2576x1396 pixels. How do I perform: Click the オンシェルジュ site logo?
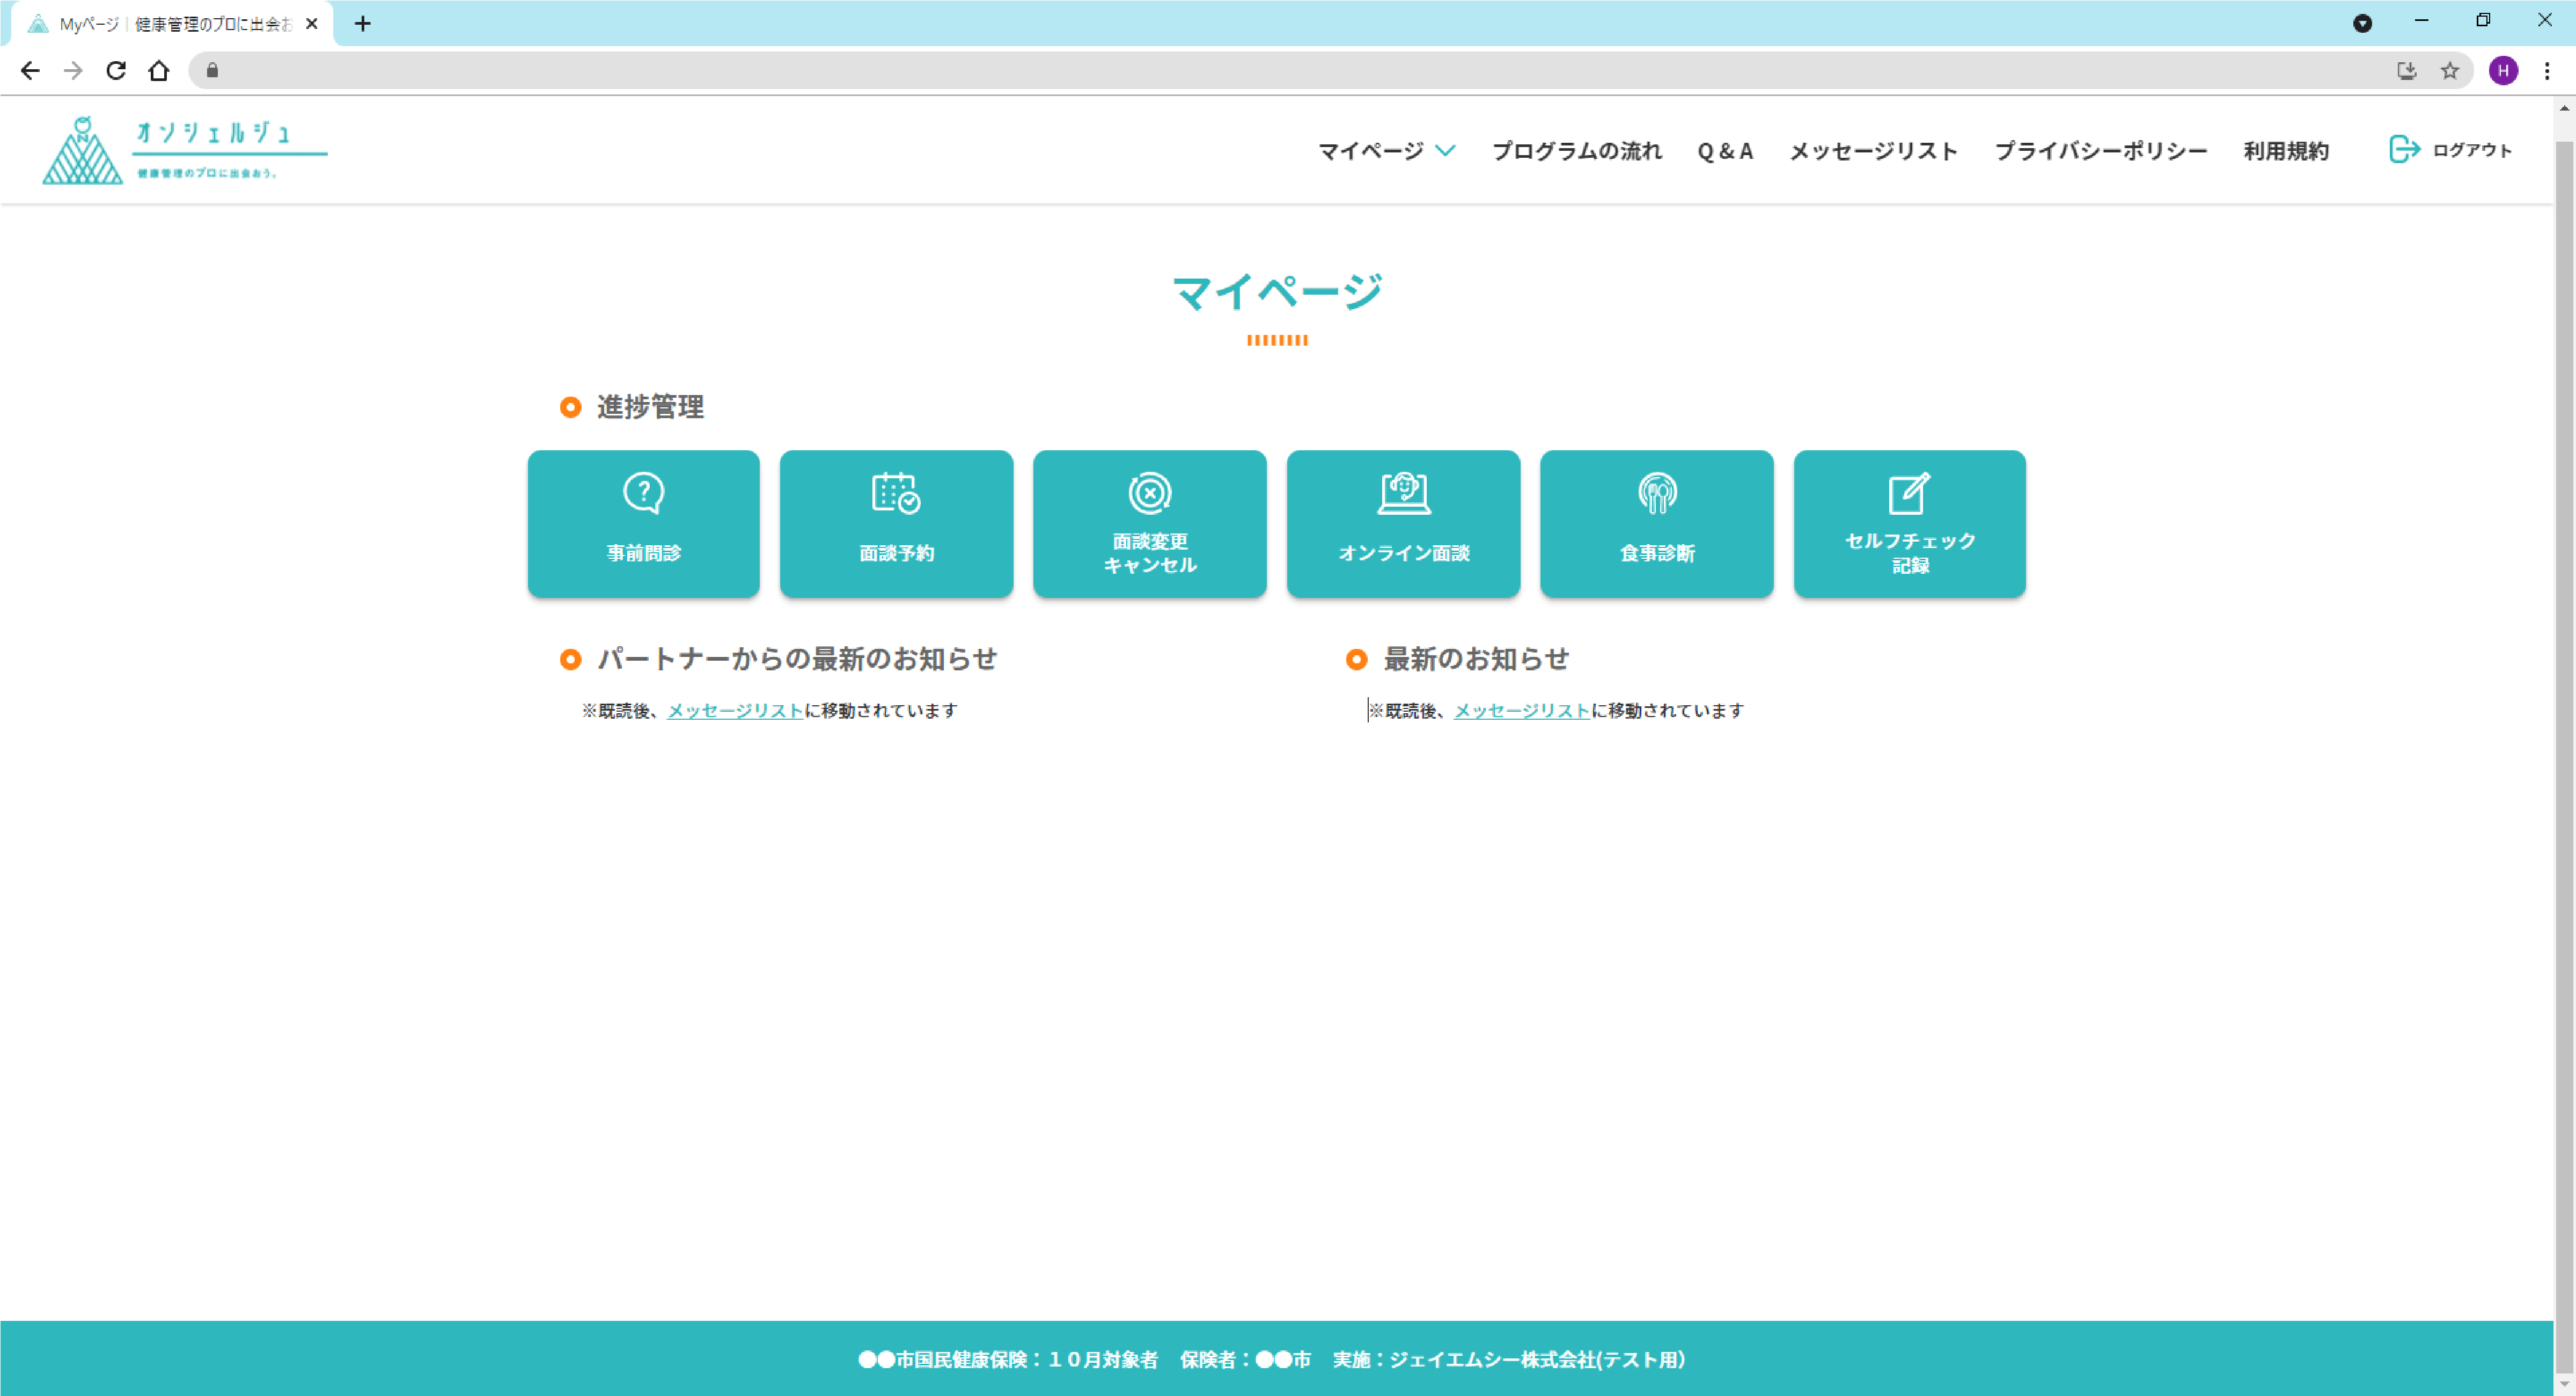[x=184, y=150]
